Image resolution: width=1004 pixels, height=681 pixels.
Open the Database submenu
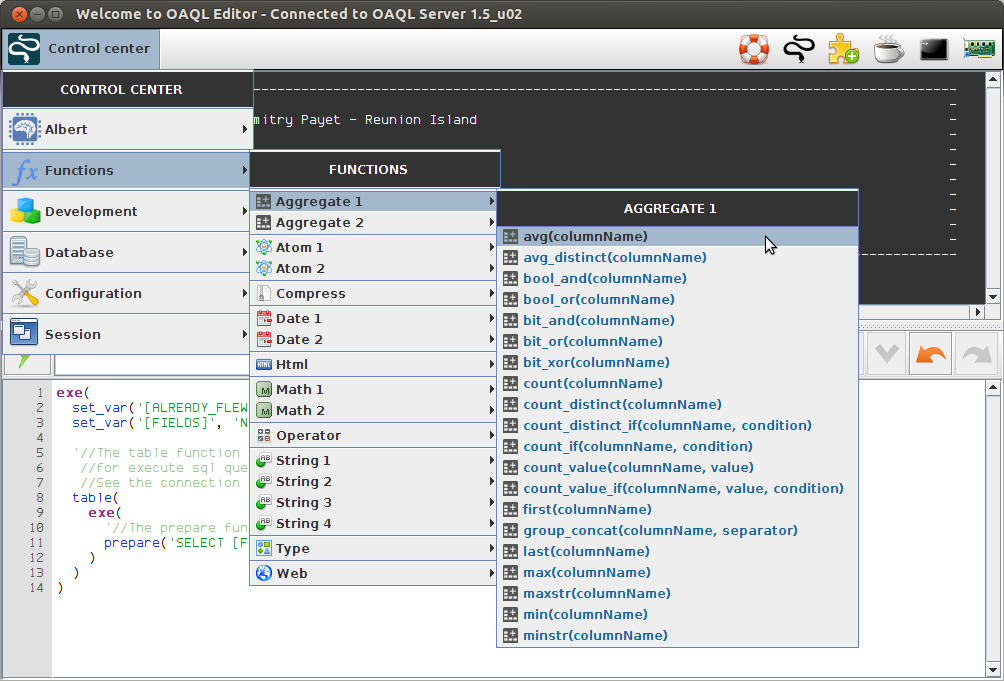coord(127,252)
